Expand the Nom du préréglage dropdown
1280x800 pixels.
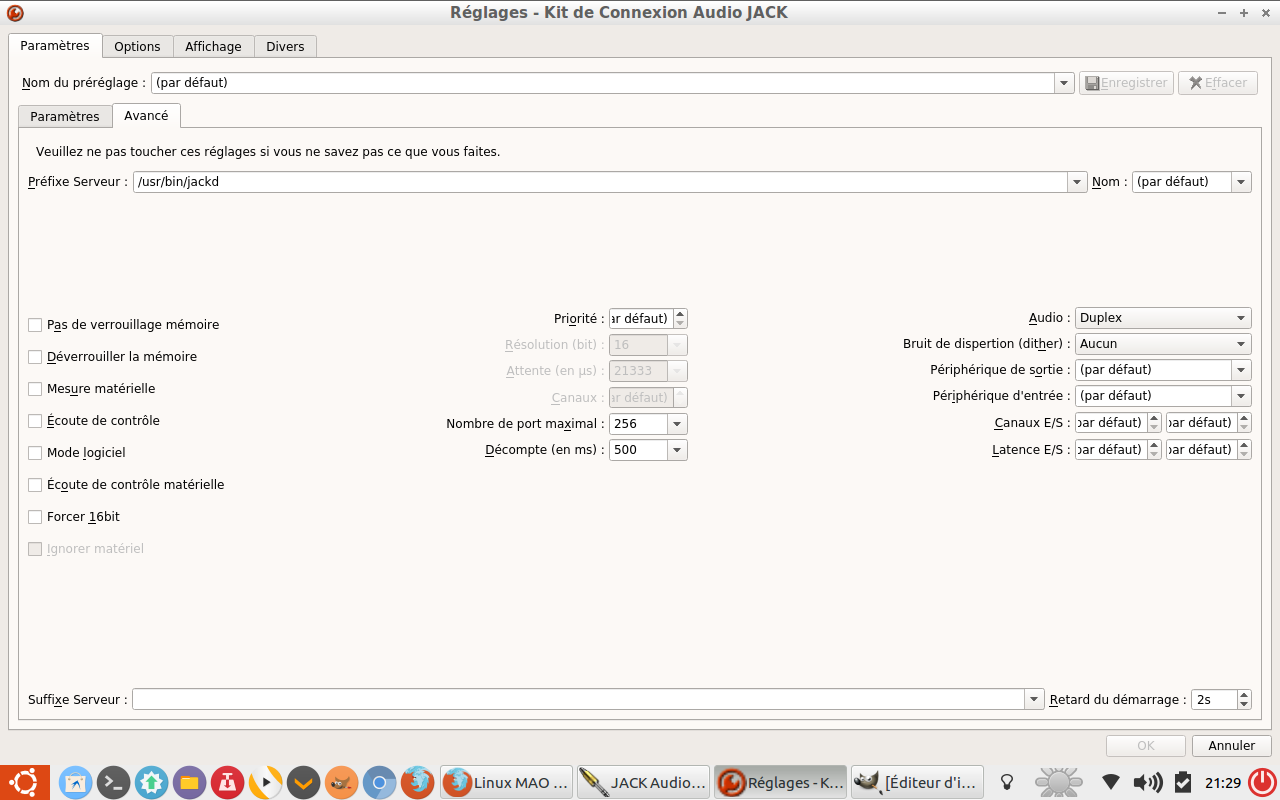(x=1064, y=83)
